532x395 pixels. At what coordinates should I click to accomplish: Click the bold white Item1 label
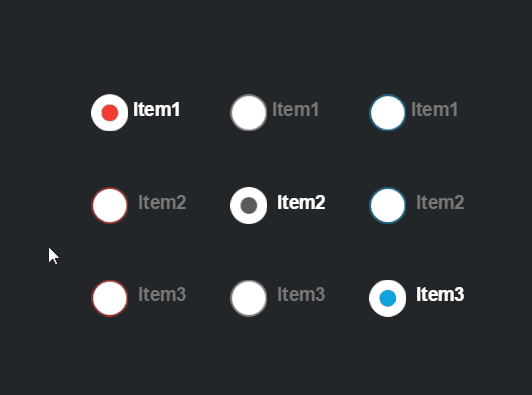(156, 109)
